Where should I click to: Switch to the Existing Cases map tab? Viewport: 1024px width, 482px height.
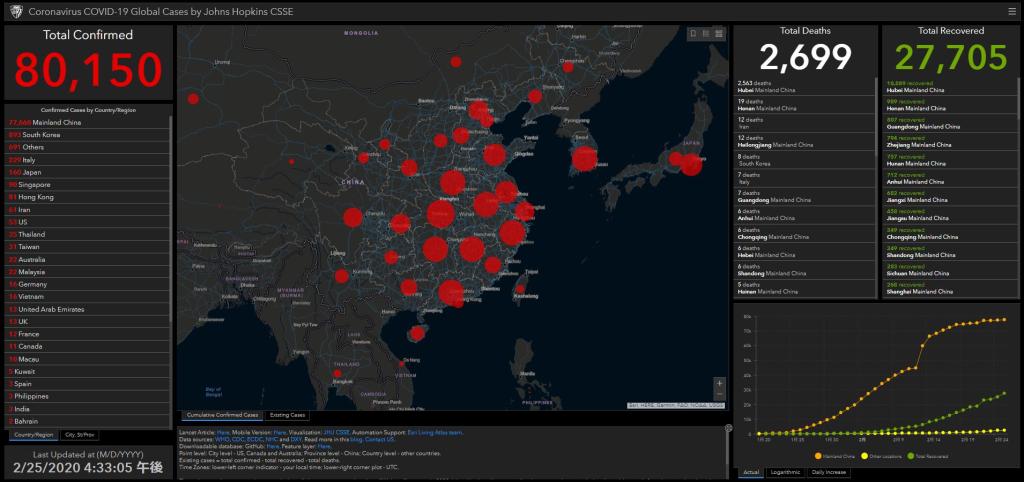[x=287, y=415]
